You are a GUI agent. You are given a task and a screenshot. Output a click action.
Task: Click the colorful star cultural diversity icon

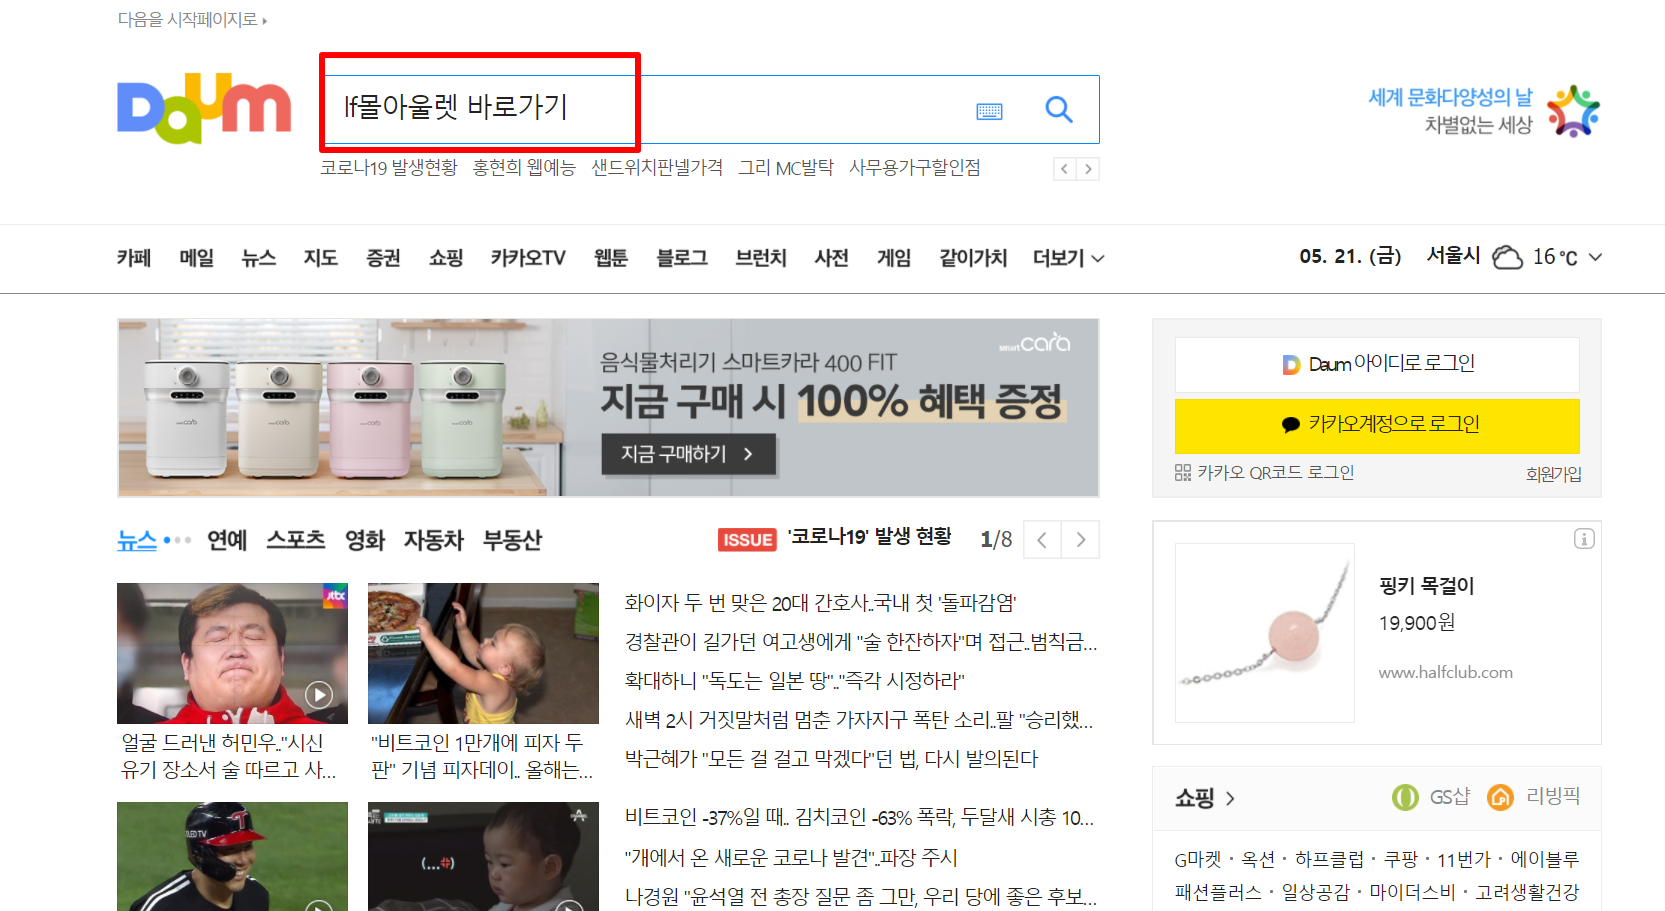pos(1573,111)
